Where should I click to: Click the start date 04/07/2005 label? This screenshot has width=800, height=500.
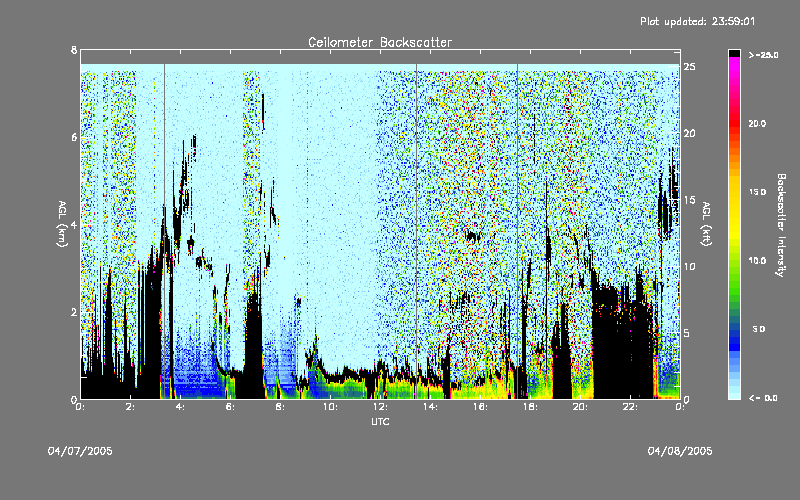tap(80, 451)
